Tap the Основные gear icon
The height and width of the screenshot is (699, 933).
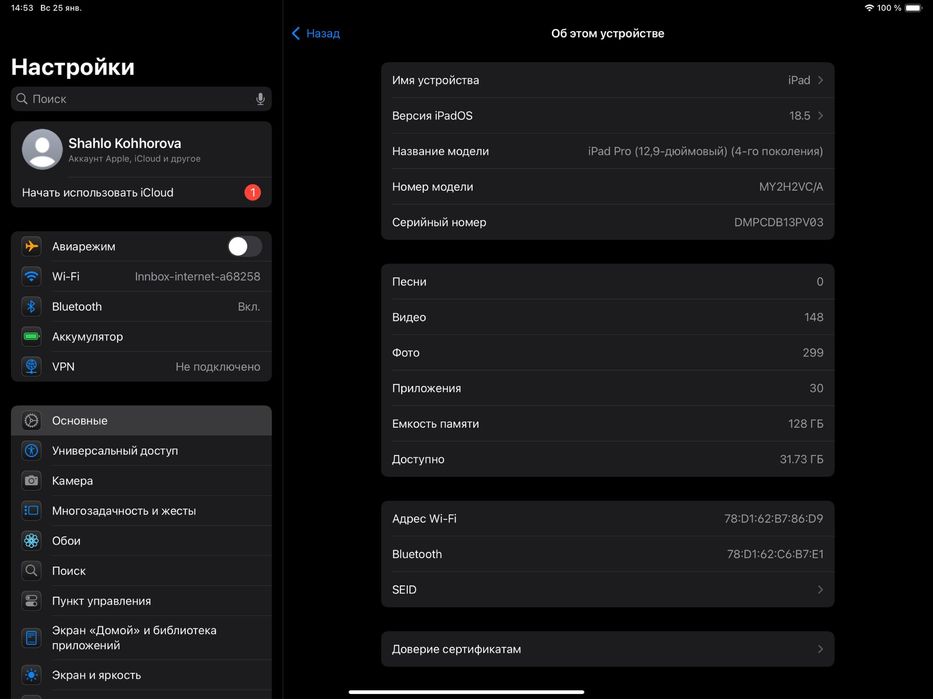32,421
